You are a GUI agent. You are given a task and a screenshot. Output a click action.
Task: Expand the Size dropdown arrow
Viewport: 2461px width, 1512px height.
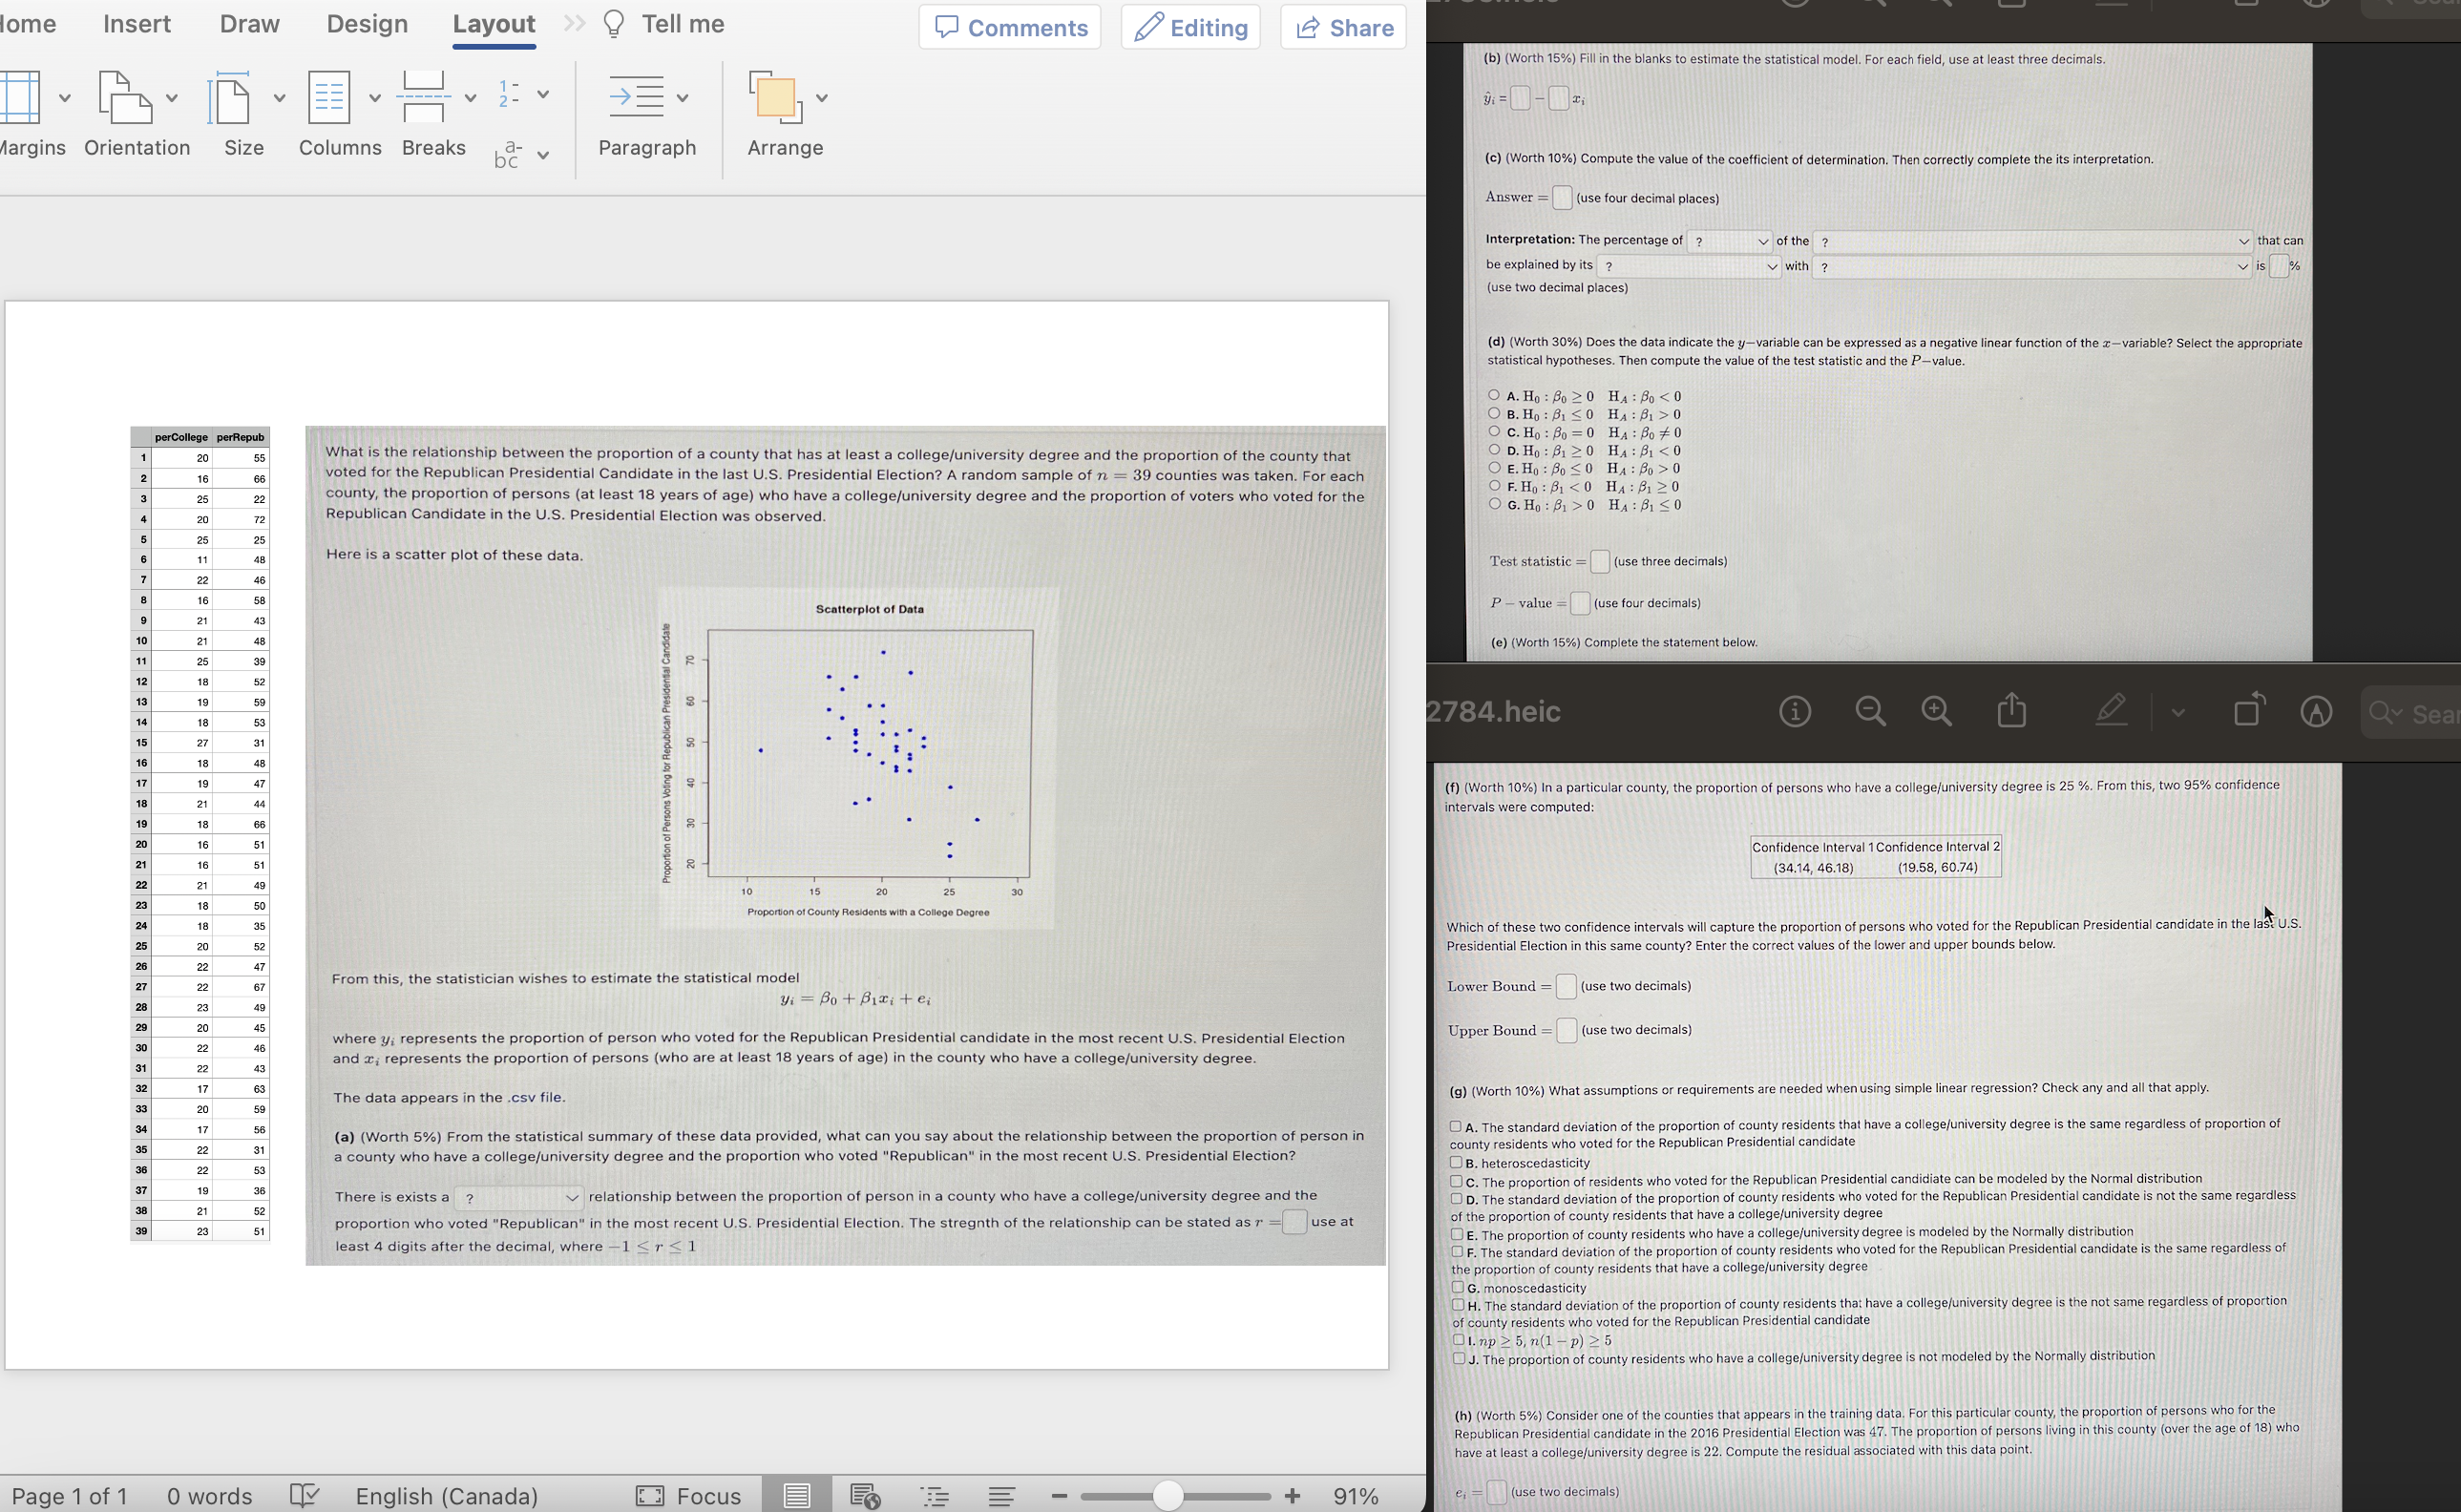point(279,98)
